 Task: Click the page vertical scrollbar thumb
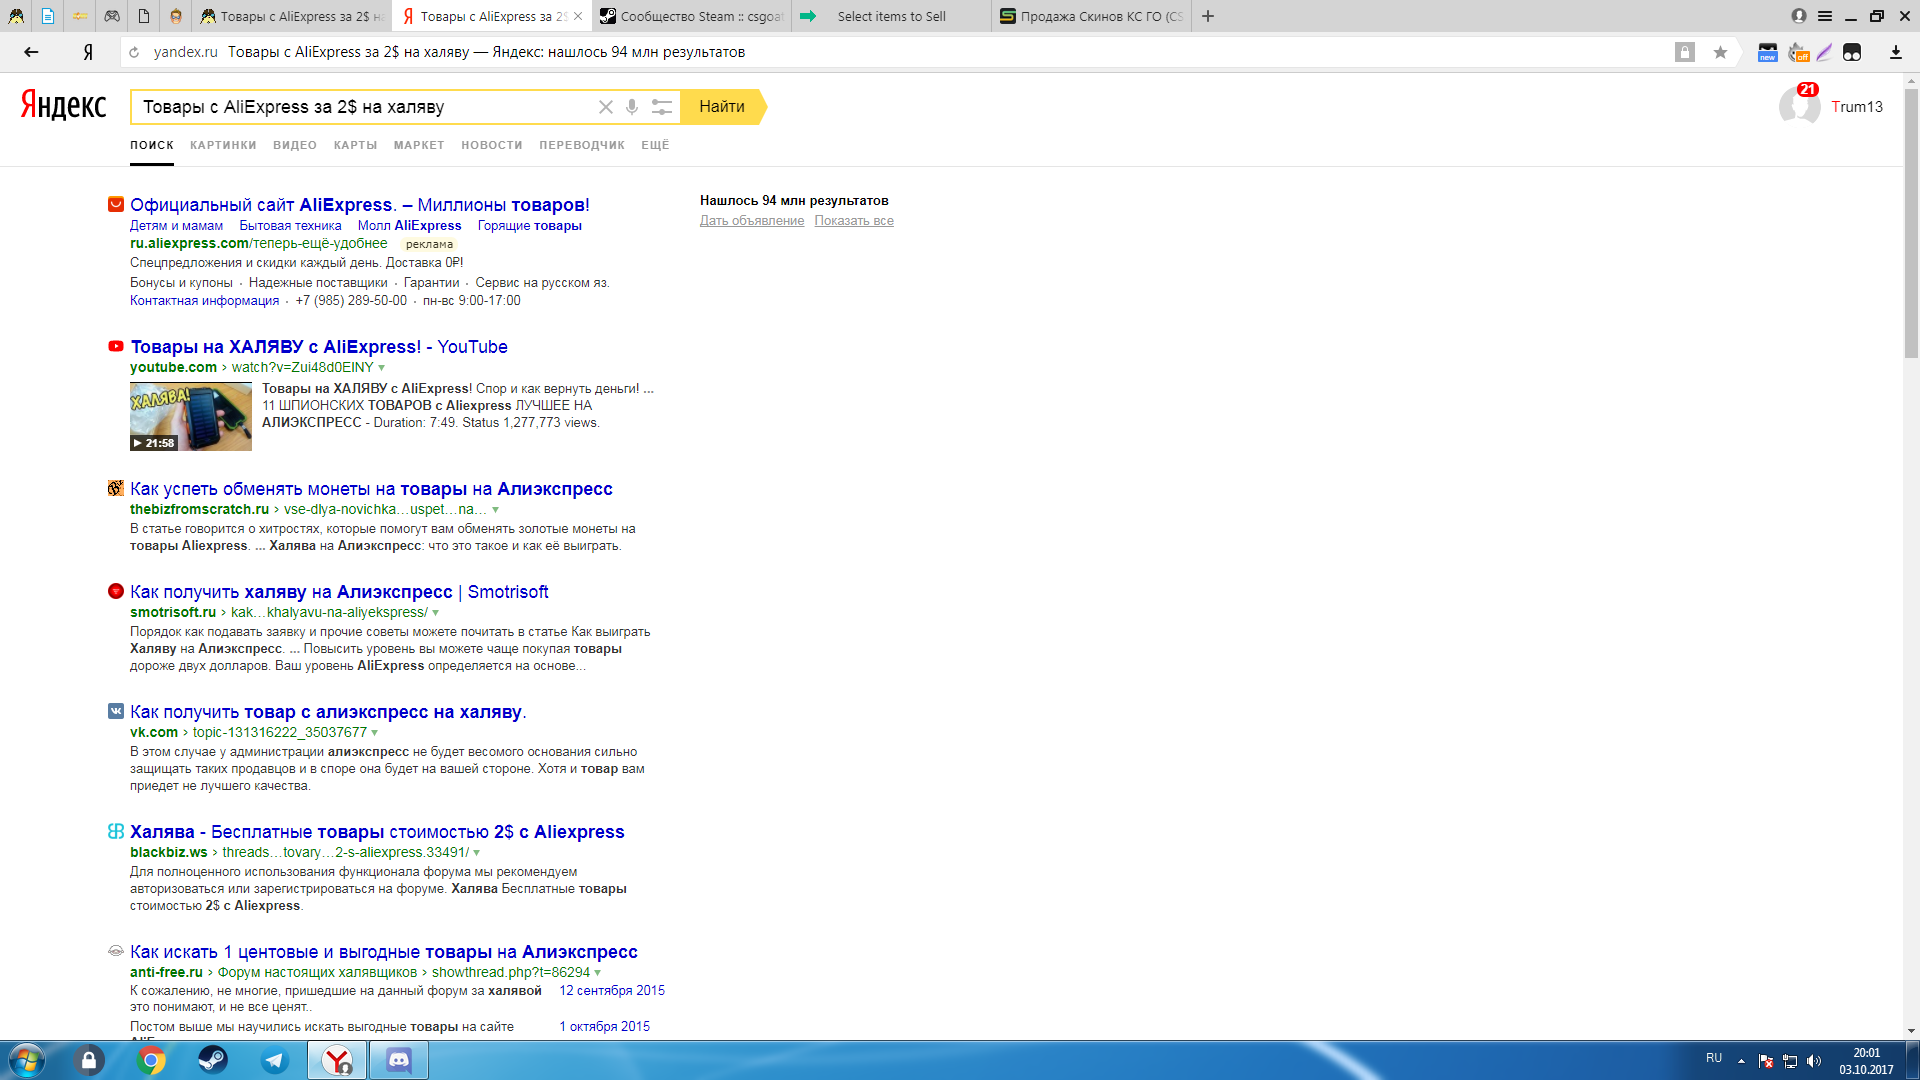1911,223
